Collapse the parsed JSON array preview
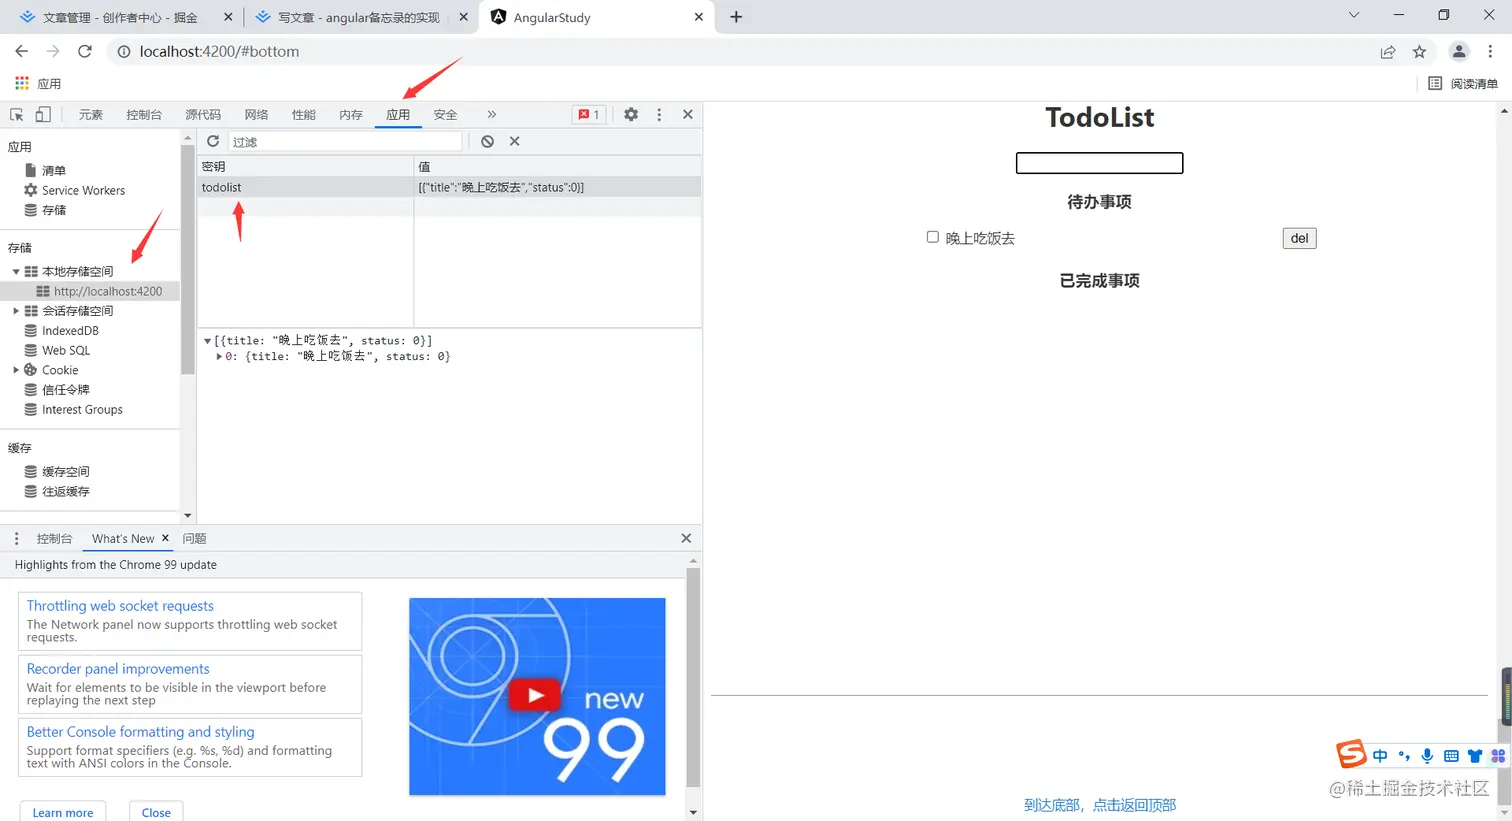The image size is (1512, 821). 207,341
